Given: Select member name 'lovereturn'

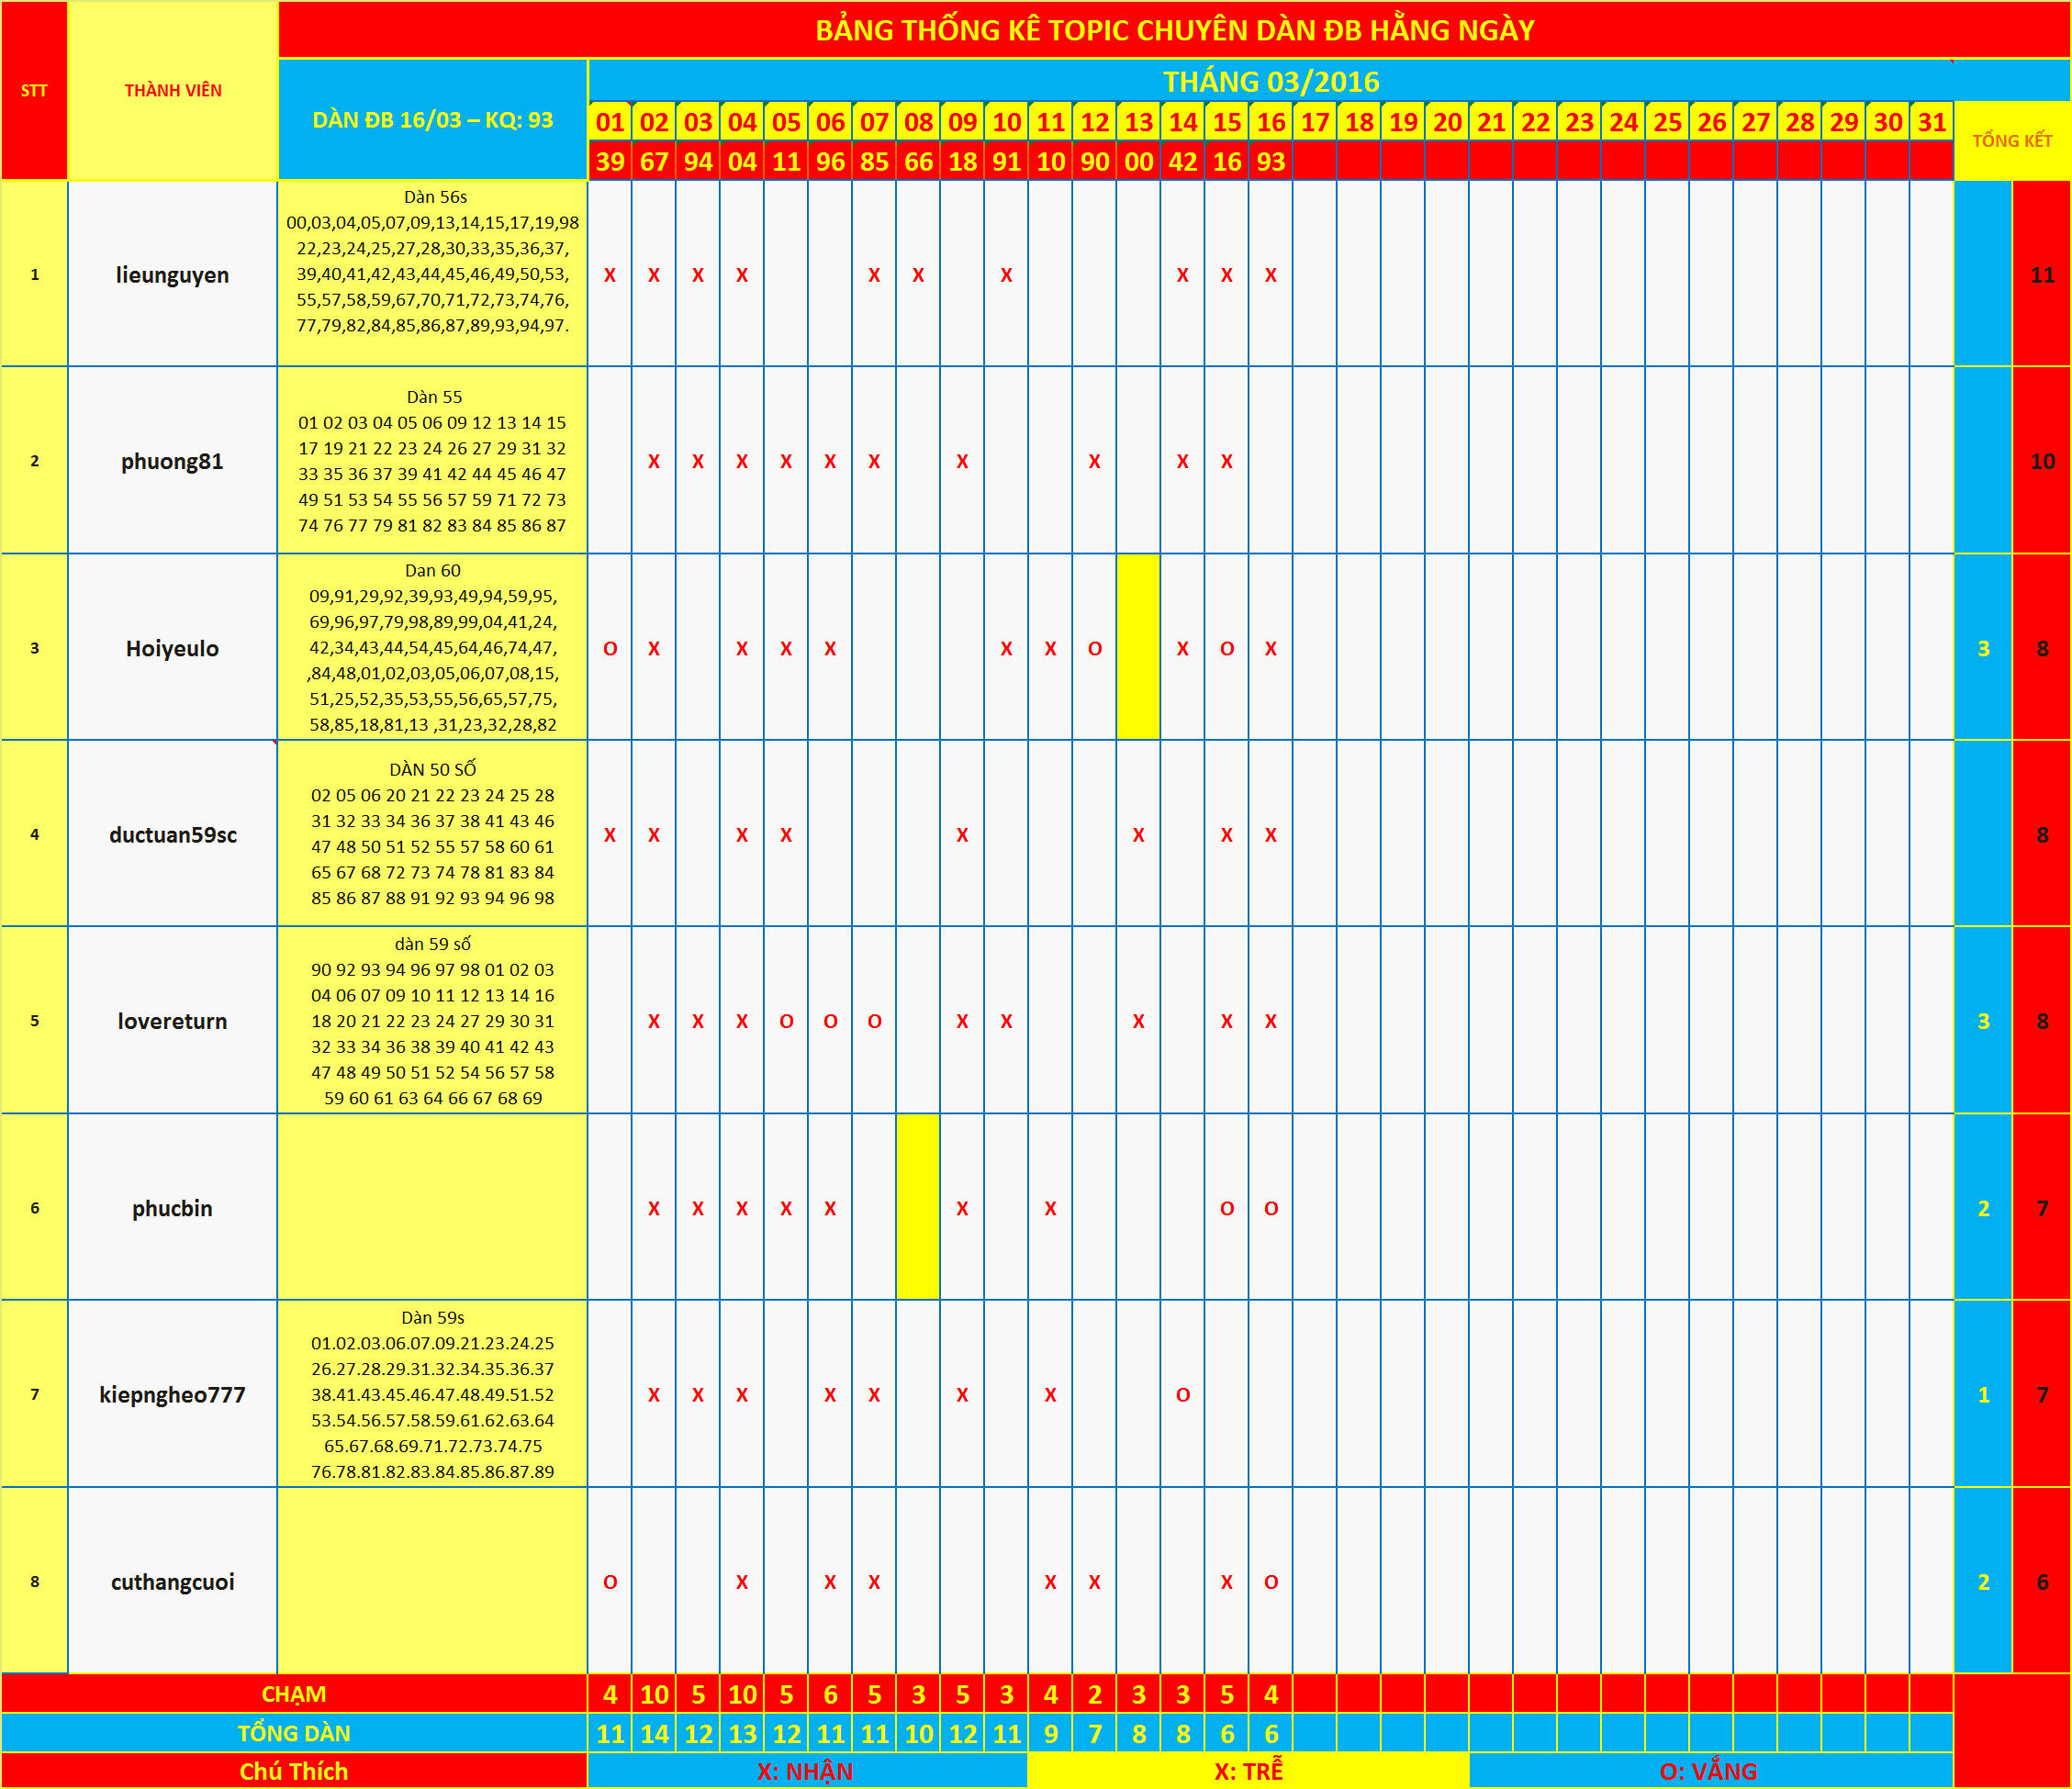Looking at the screenshot, I should (x=172, y=1021).
